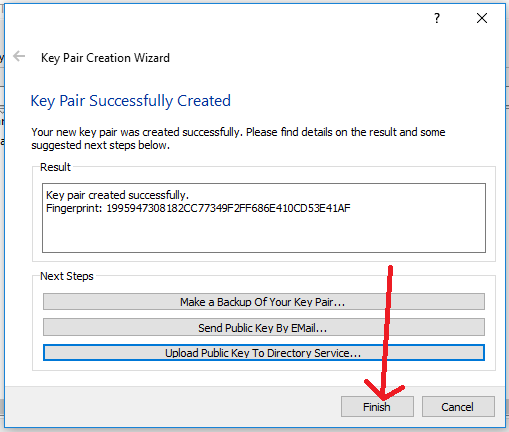Click the 'Next Steps' group box label
The height and width of the screenshot is (432, 509).
[x=67, y=276]
